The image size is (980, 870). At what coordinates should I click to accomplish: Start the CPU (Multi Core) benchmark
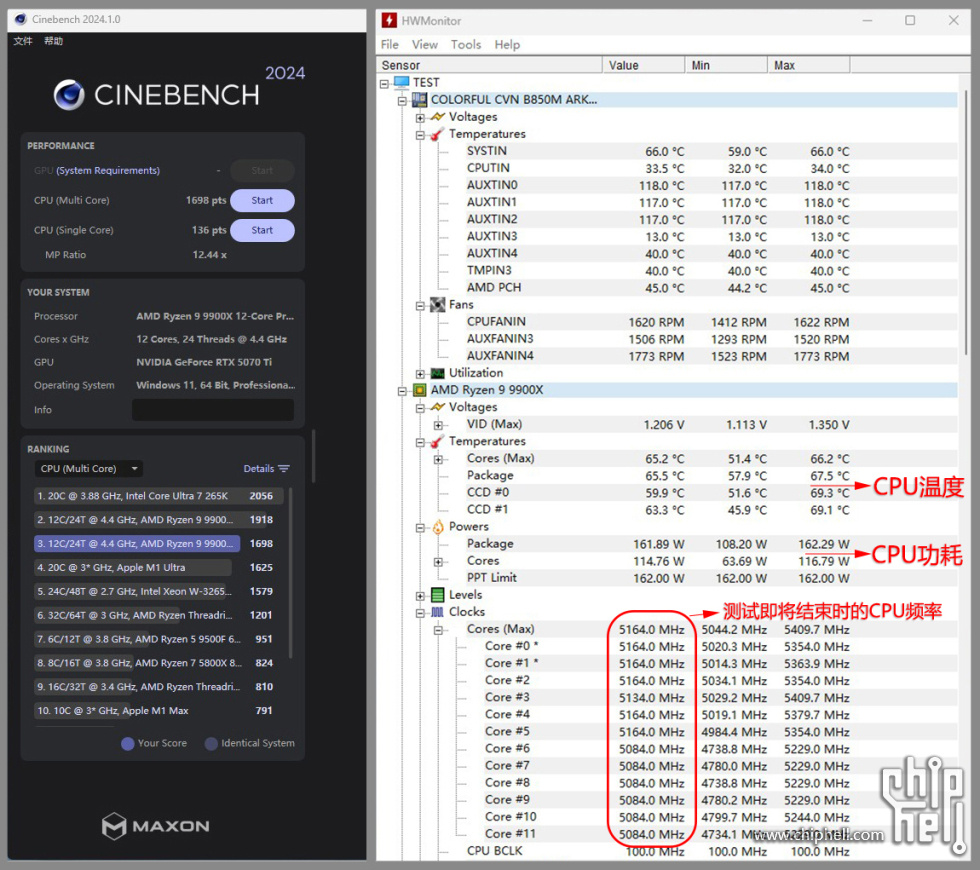pyautogui.click(x=262, y=200)
